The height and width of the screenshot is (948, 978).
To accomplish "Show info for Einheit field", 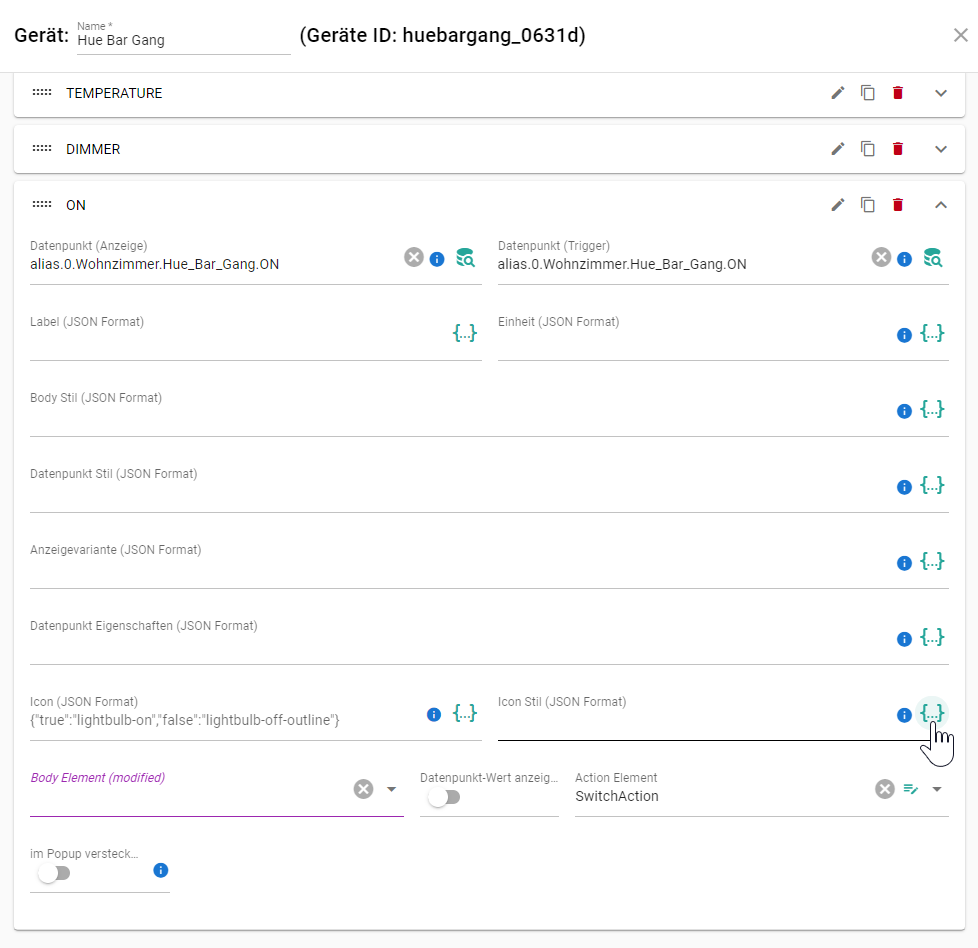I will 904,335.
